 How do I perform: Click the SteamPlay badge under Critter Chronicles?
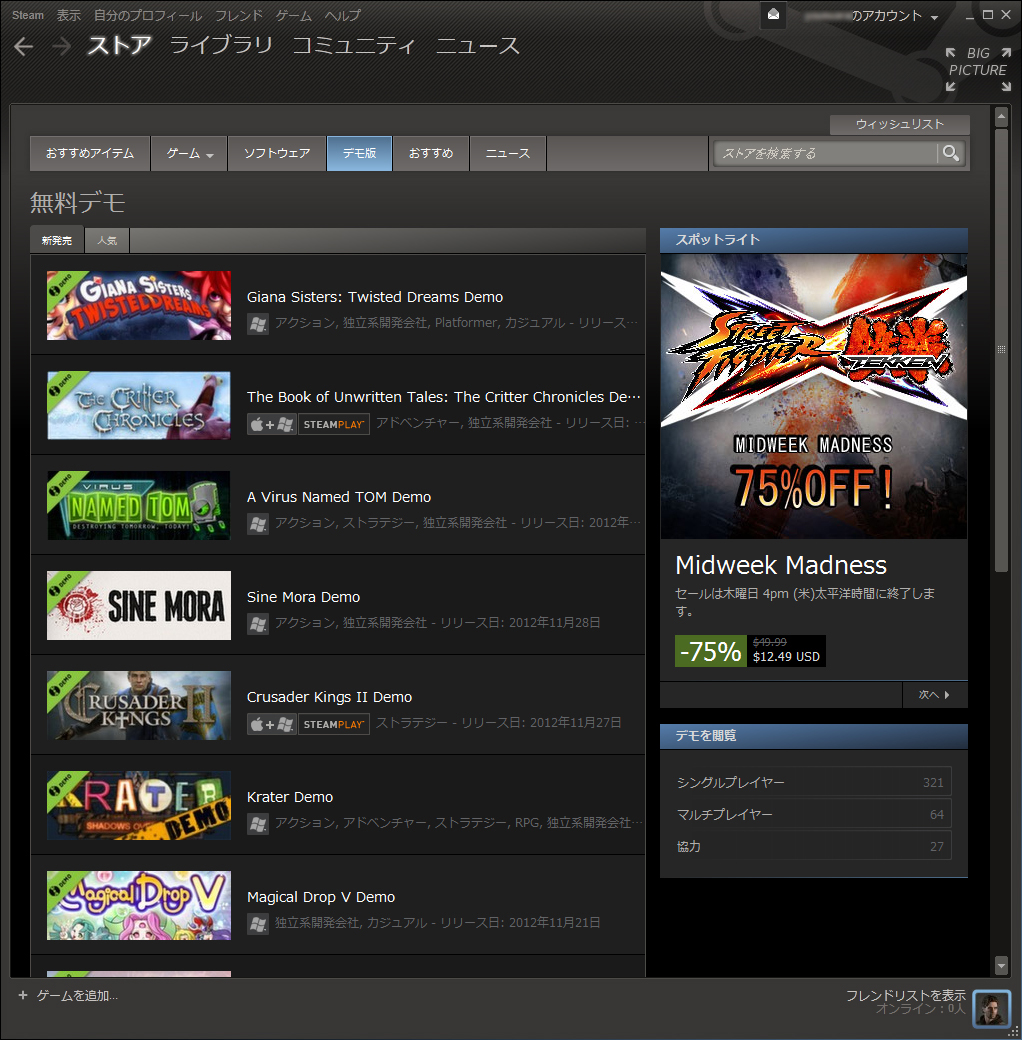[x=334, y=424]
